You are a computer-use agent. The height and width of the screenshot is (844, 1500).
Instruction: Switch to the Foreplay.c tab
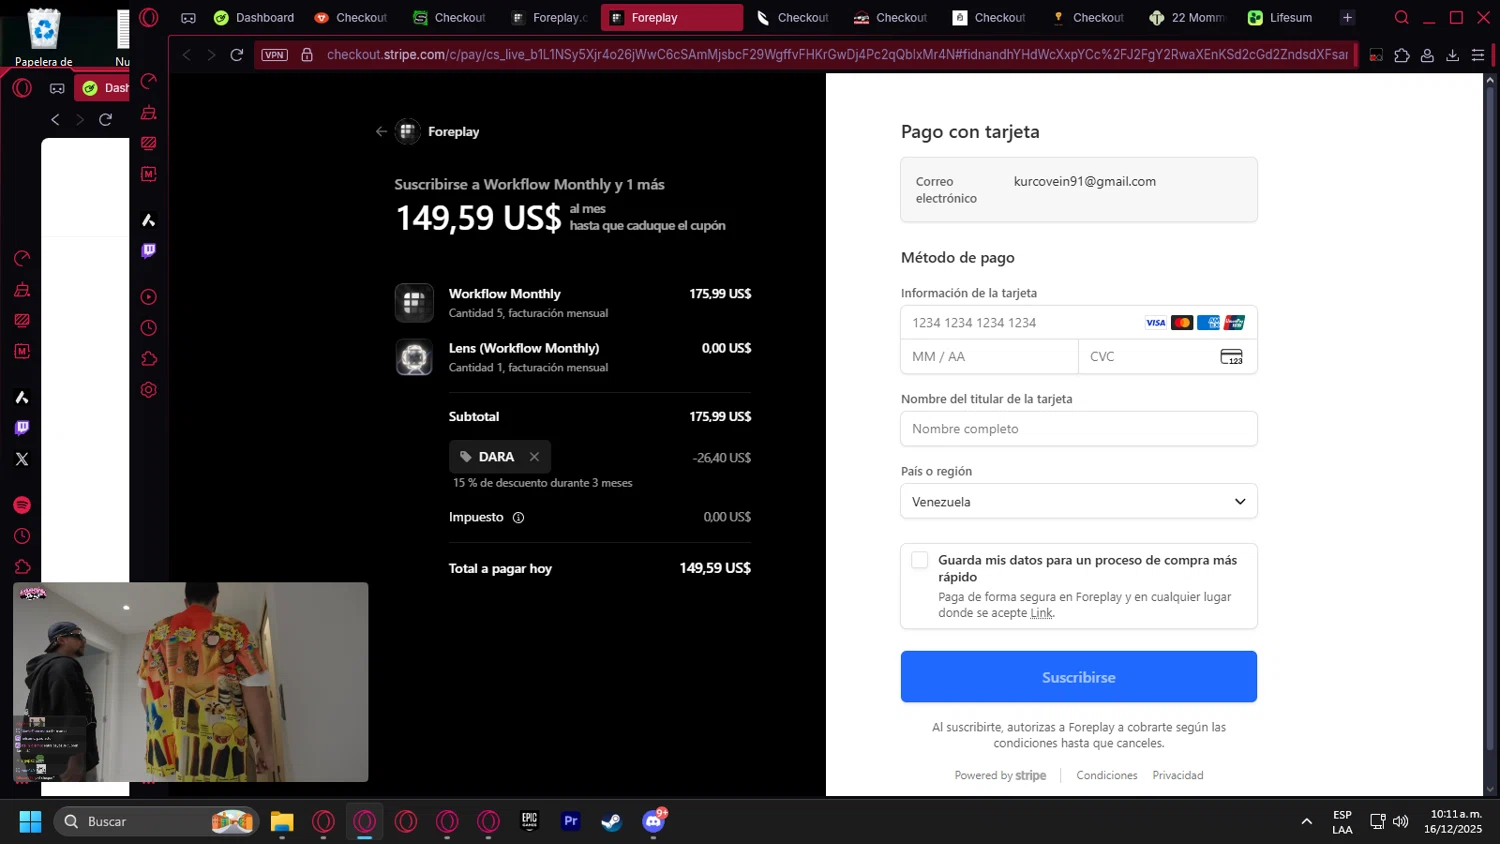548,18
